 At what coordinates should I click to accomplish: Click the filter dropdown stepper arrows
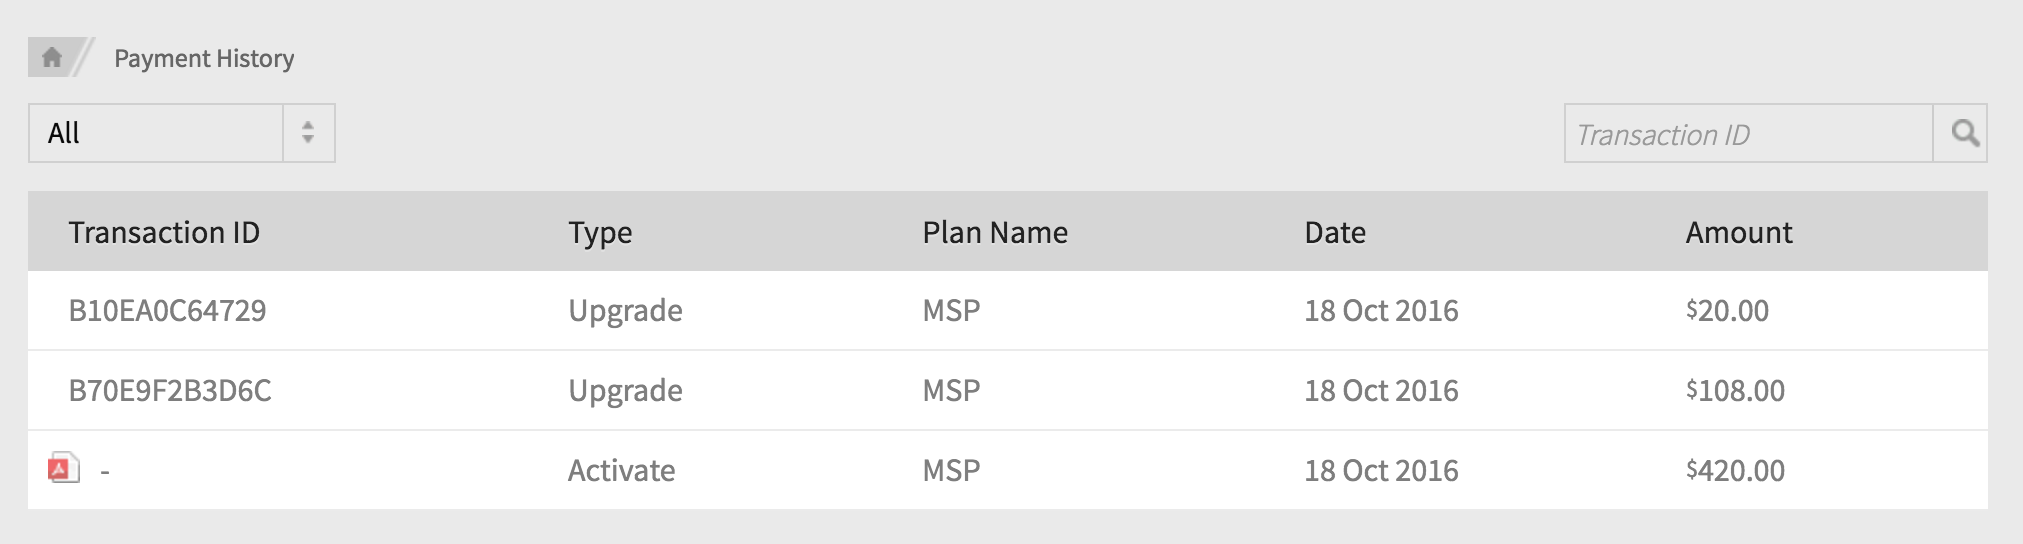click(x=308, y=134)
